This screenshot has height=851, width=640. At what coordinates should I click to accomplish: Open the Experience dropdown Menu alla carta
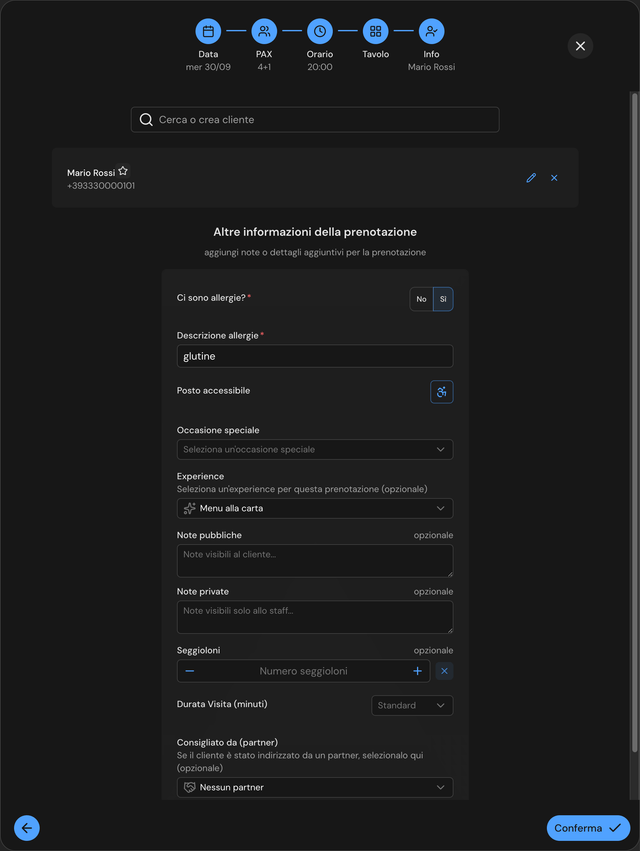[x=315, y=509]
